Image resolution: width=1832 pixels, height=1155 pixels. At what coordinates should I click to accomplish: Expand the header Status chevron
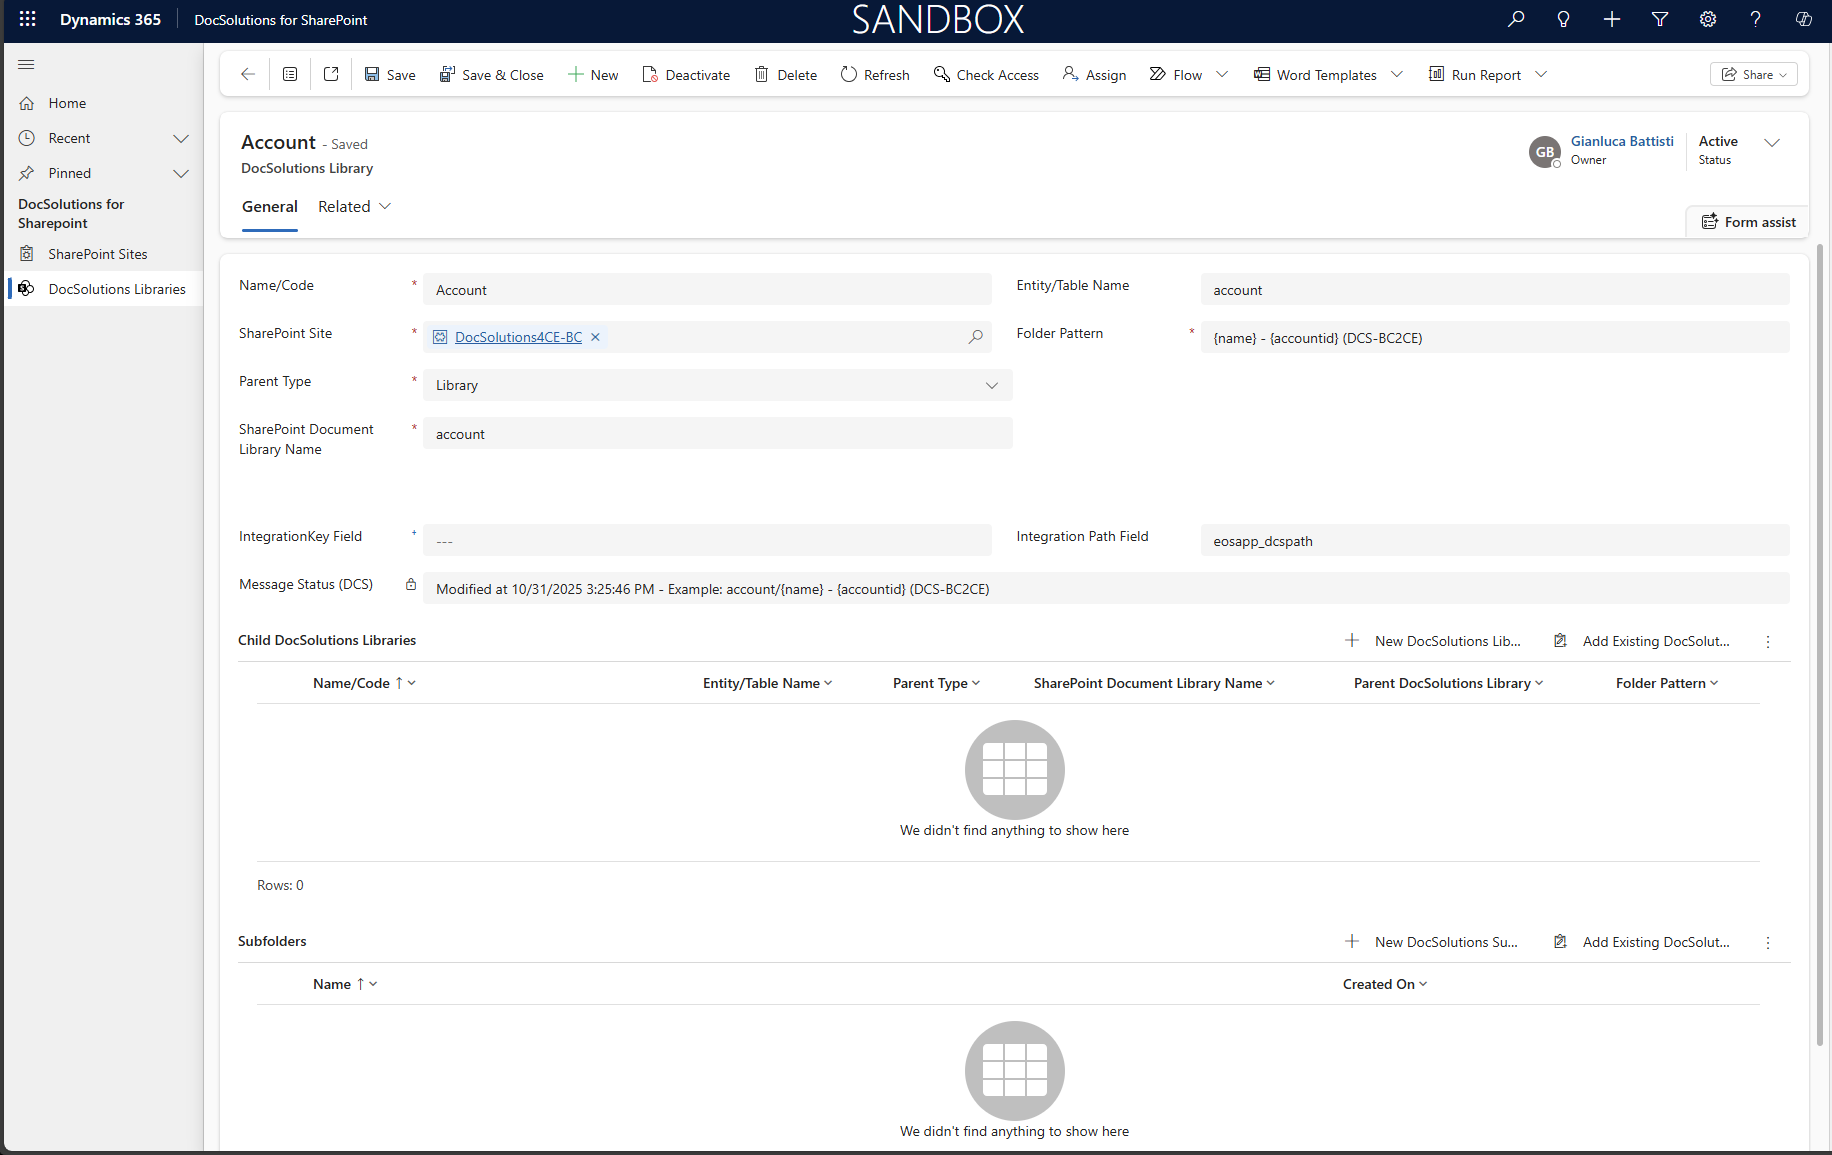click(x=1772, y=143)
